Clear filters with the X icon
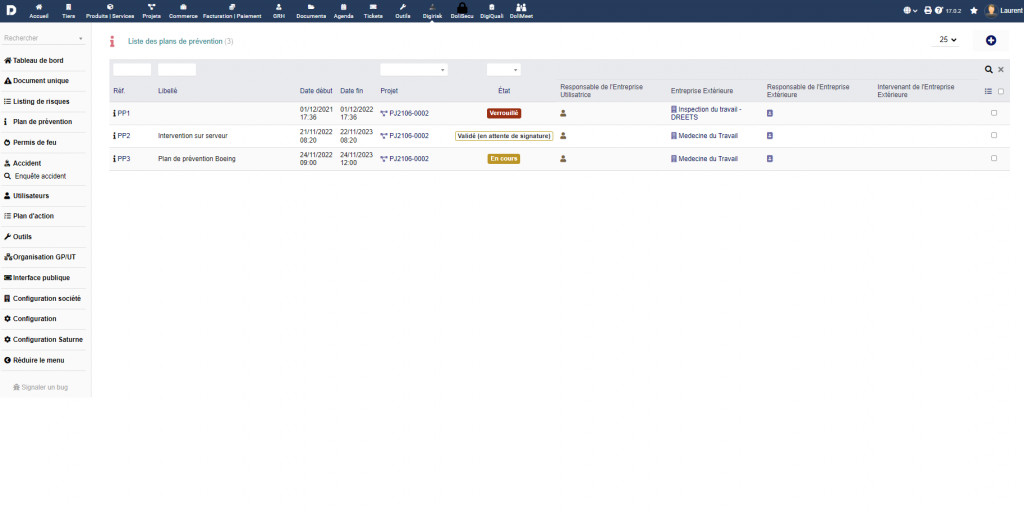Screen dimensions: 1024x512 point(1000,69)
